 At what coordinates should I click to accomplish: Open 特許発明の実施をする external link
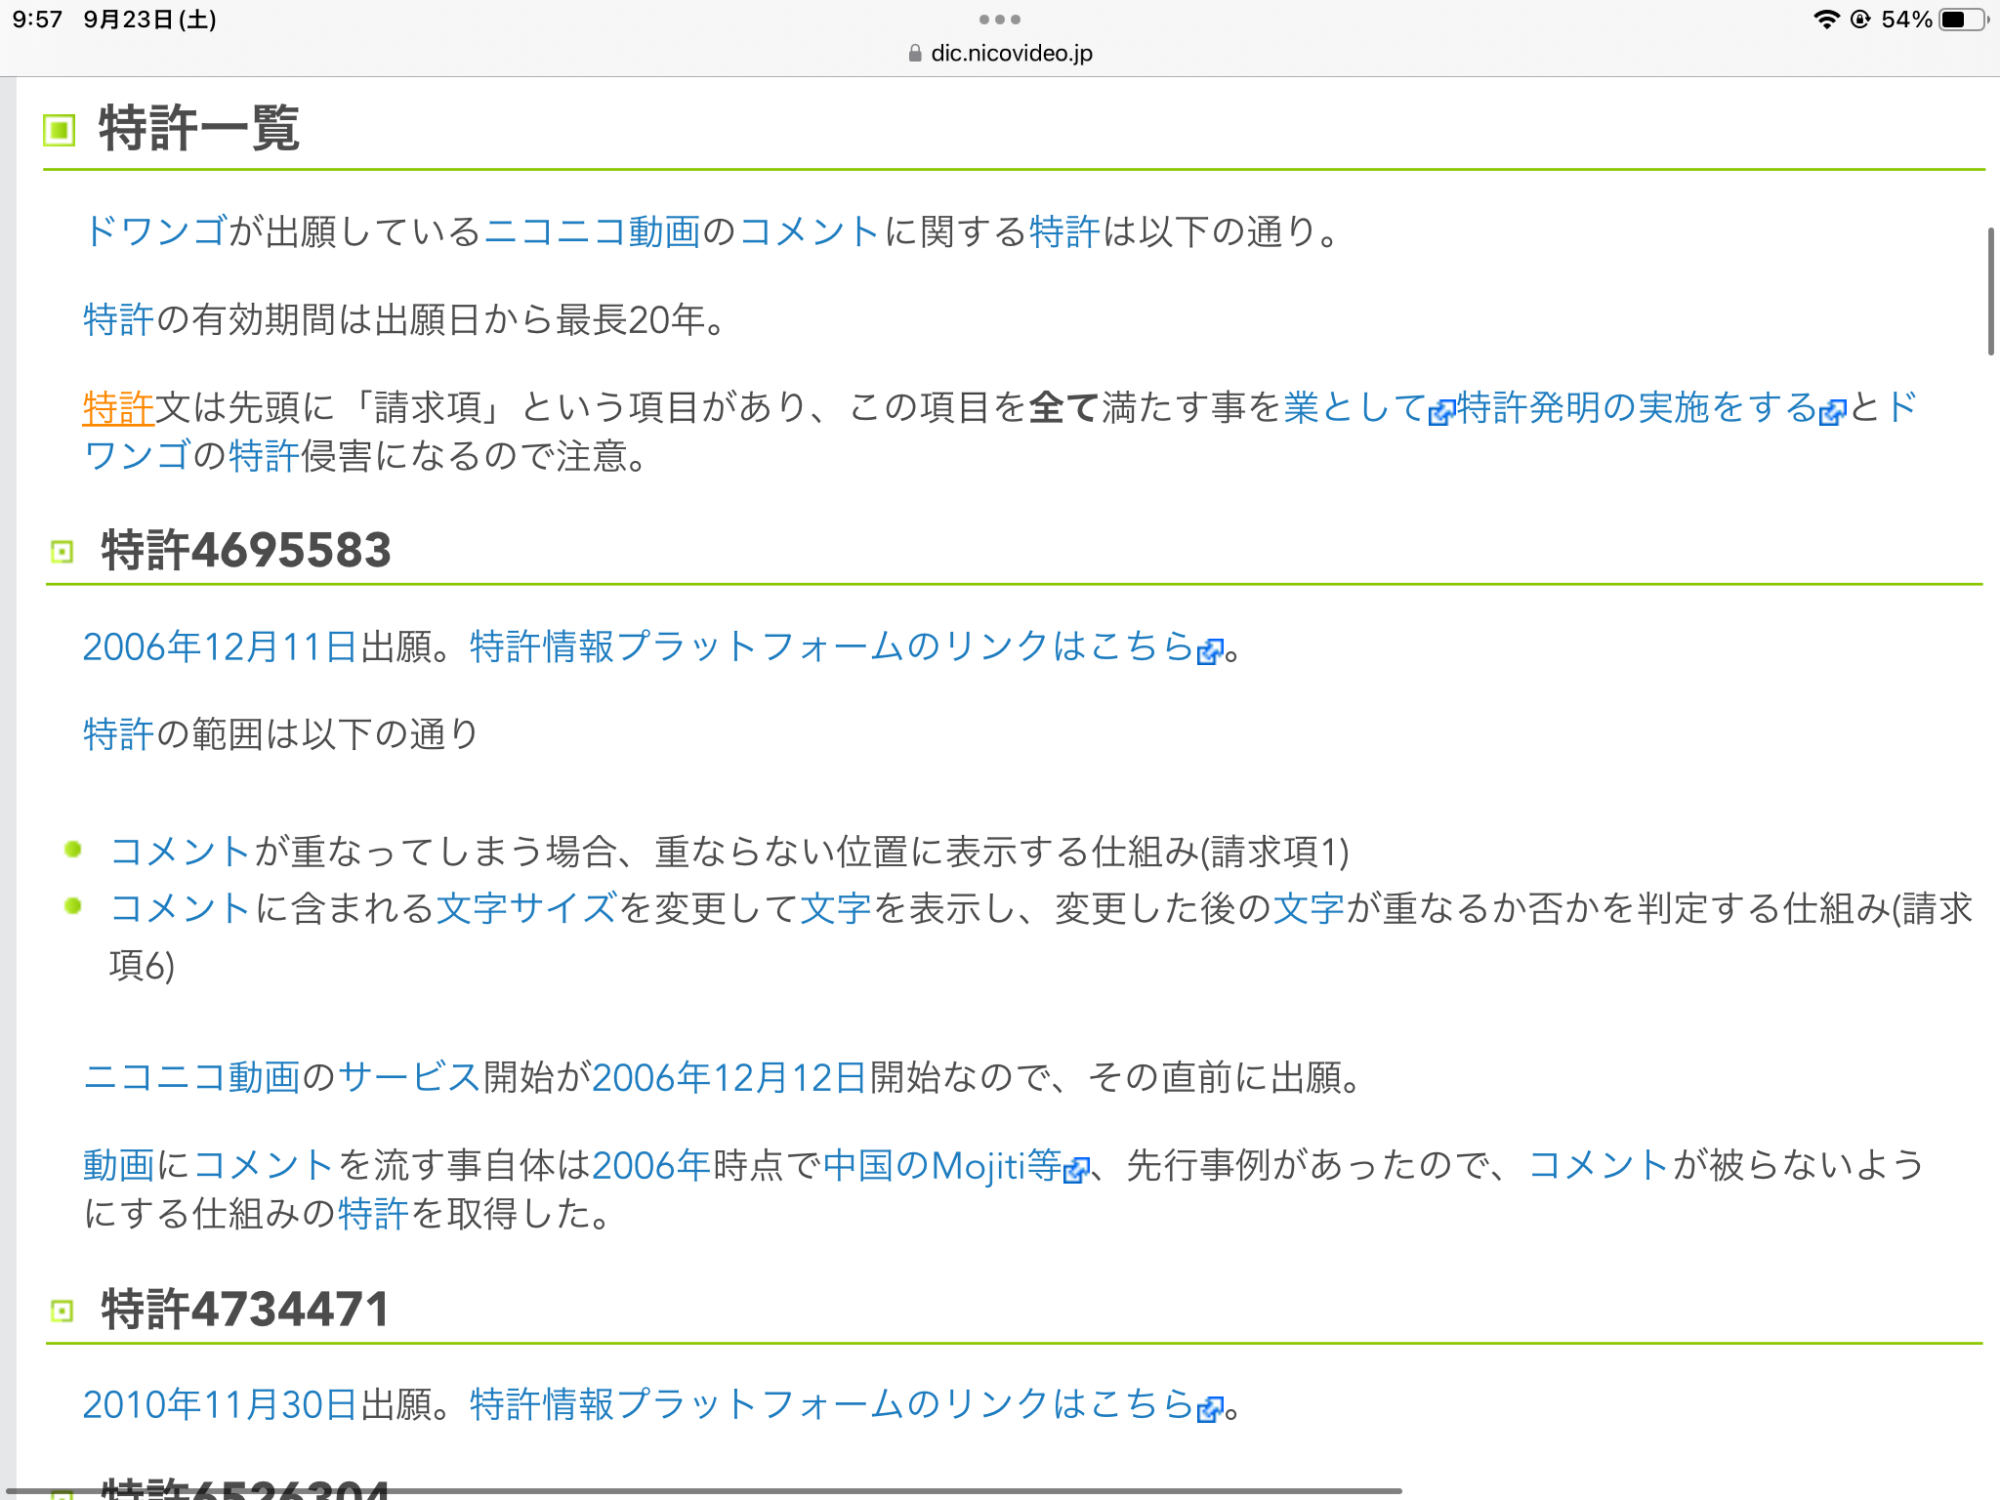tap(1636, 408)
